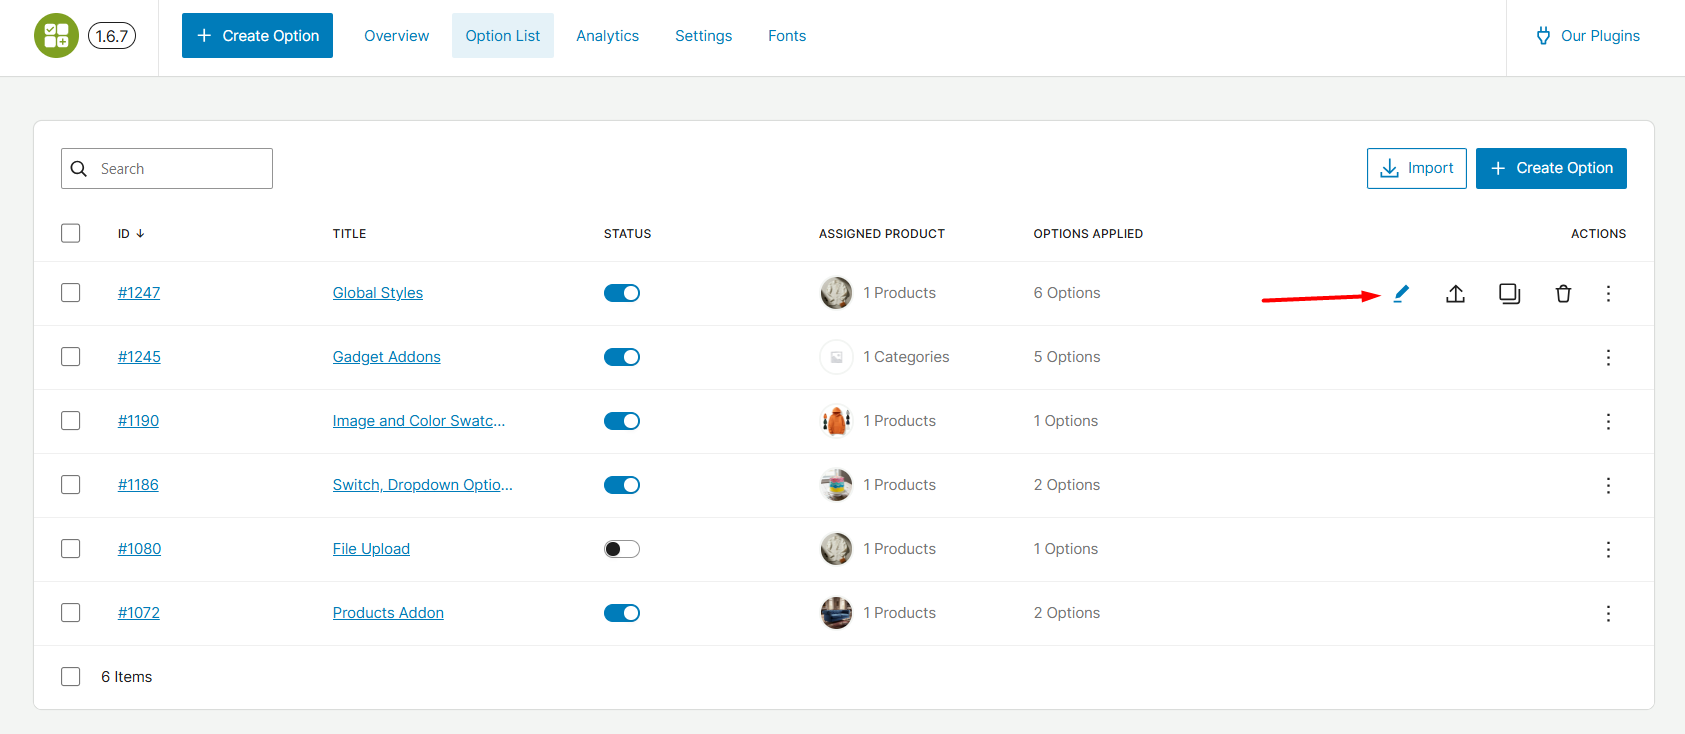Enable the File Upload status toggle

point(622,549)
